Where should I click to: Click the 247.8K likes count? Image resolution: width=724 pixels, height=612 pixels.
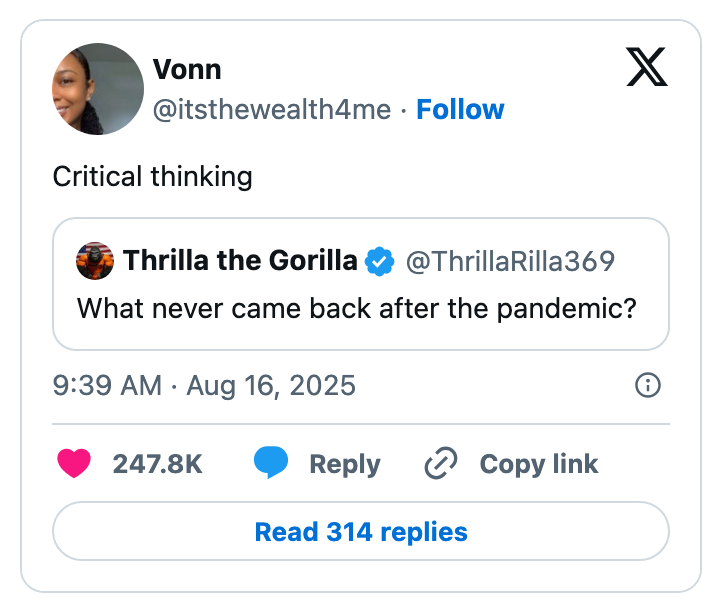point(157,464)
